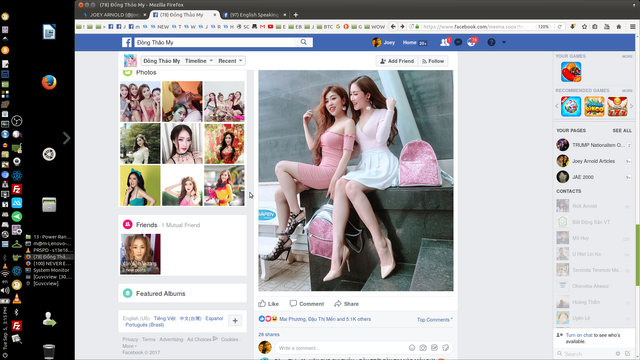Click the Firefox icon on the desktop

coord(49,82)
